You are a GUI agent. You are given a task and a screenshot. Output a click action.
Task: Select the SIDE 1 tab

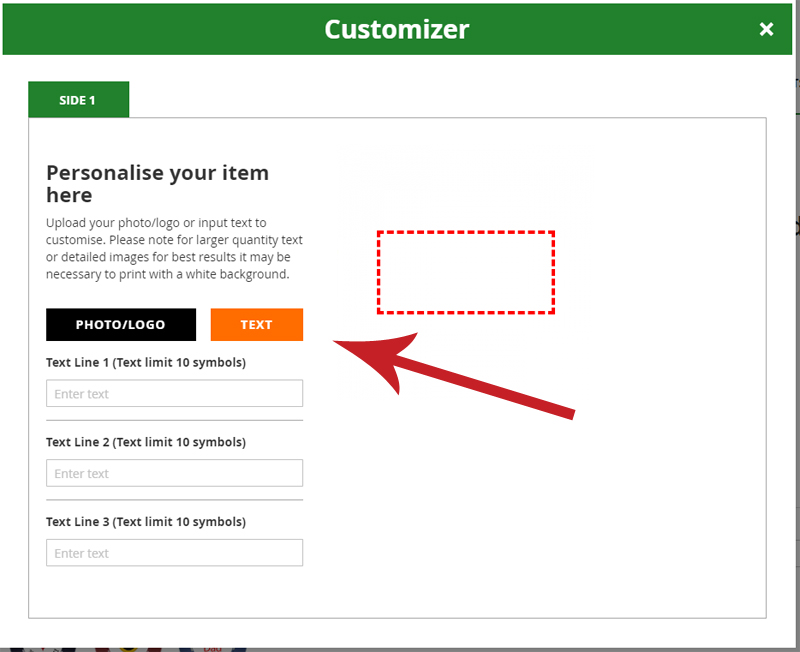79,99
